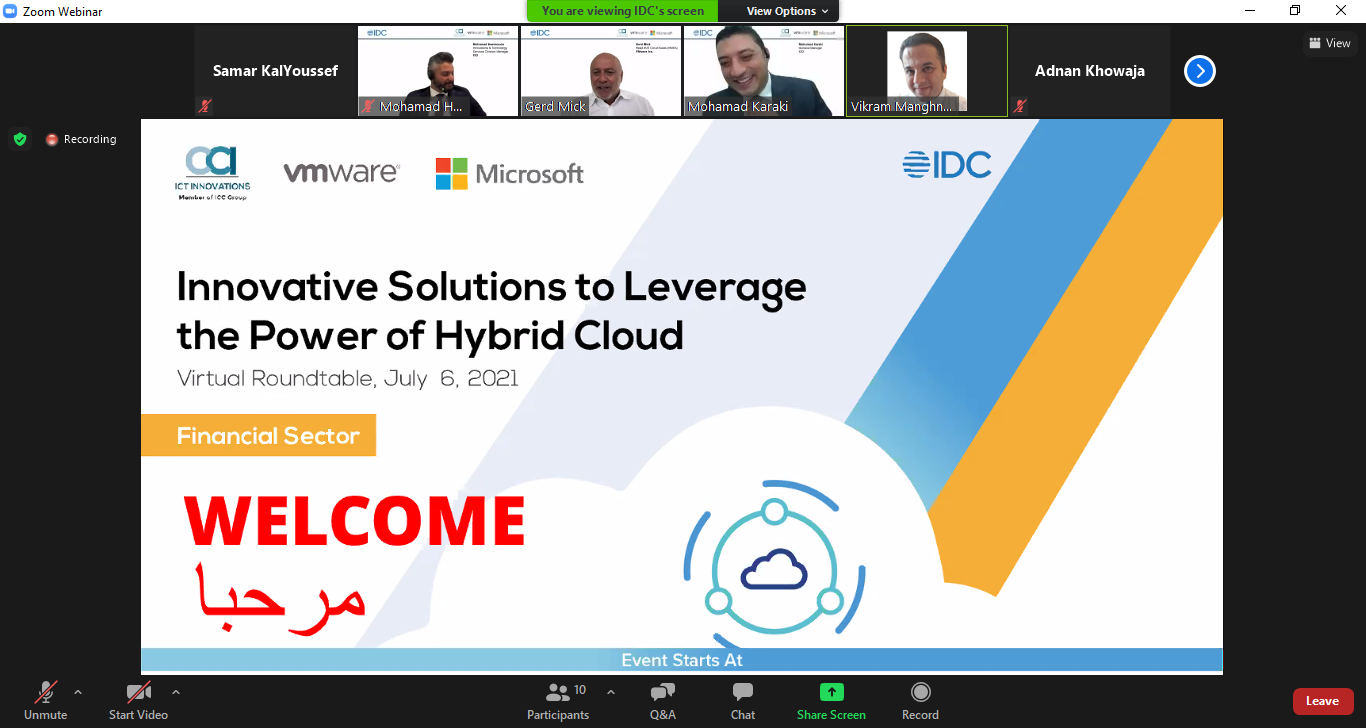The width and height of the screenshot is (1366, 728).
Task: Click the green encryption shield icon
Action: (20, 139)
